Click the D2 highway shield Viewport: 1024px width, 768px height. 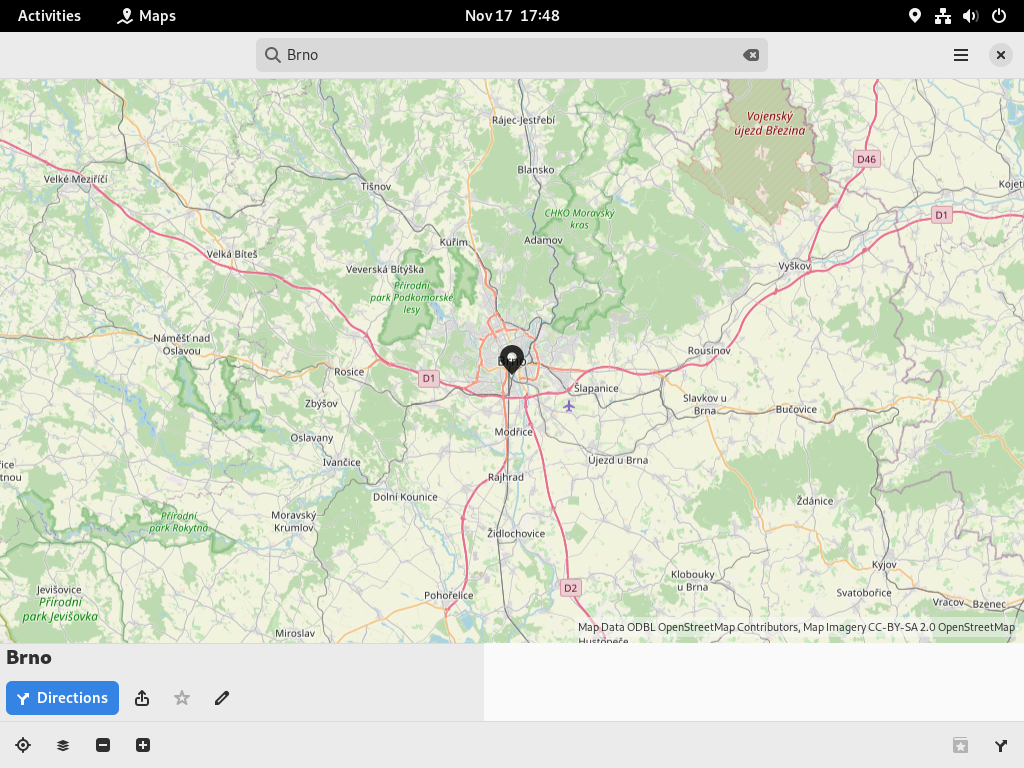click(x=571, y=588)
